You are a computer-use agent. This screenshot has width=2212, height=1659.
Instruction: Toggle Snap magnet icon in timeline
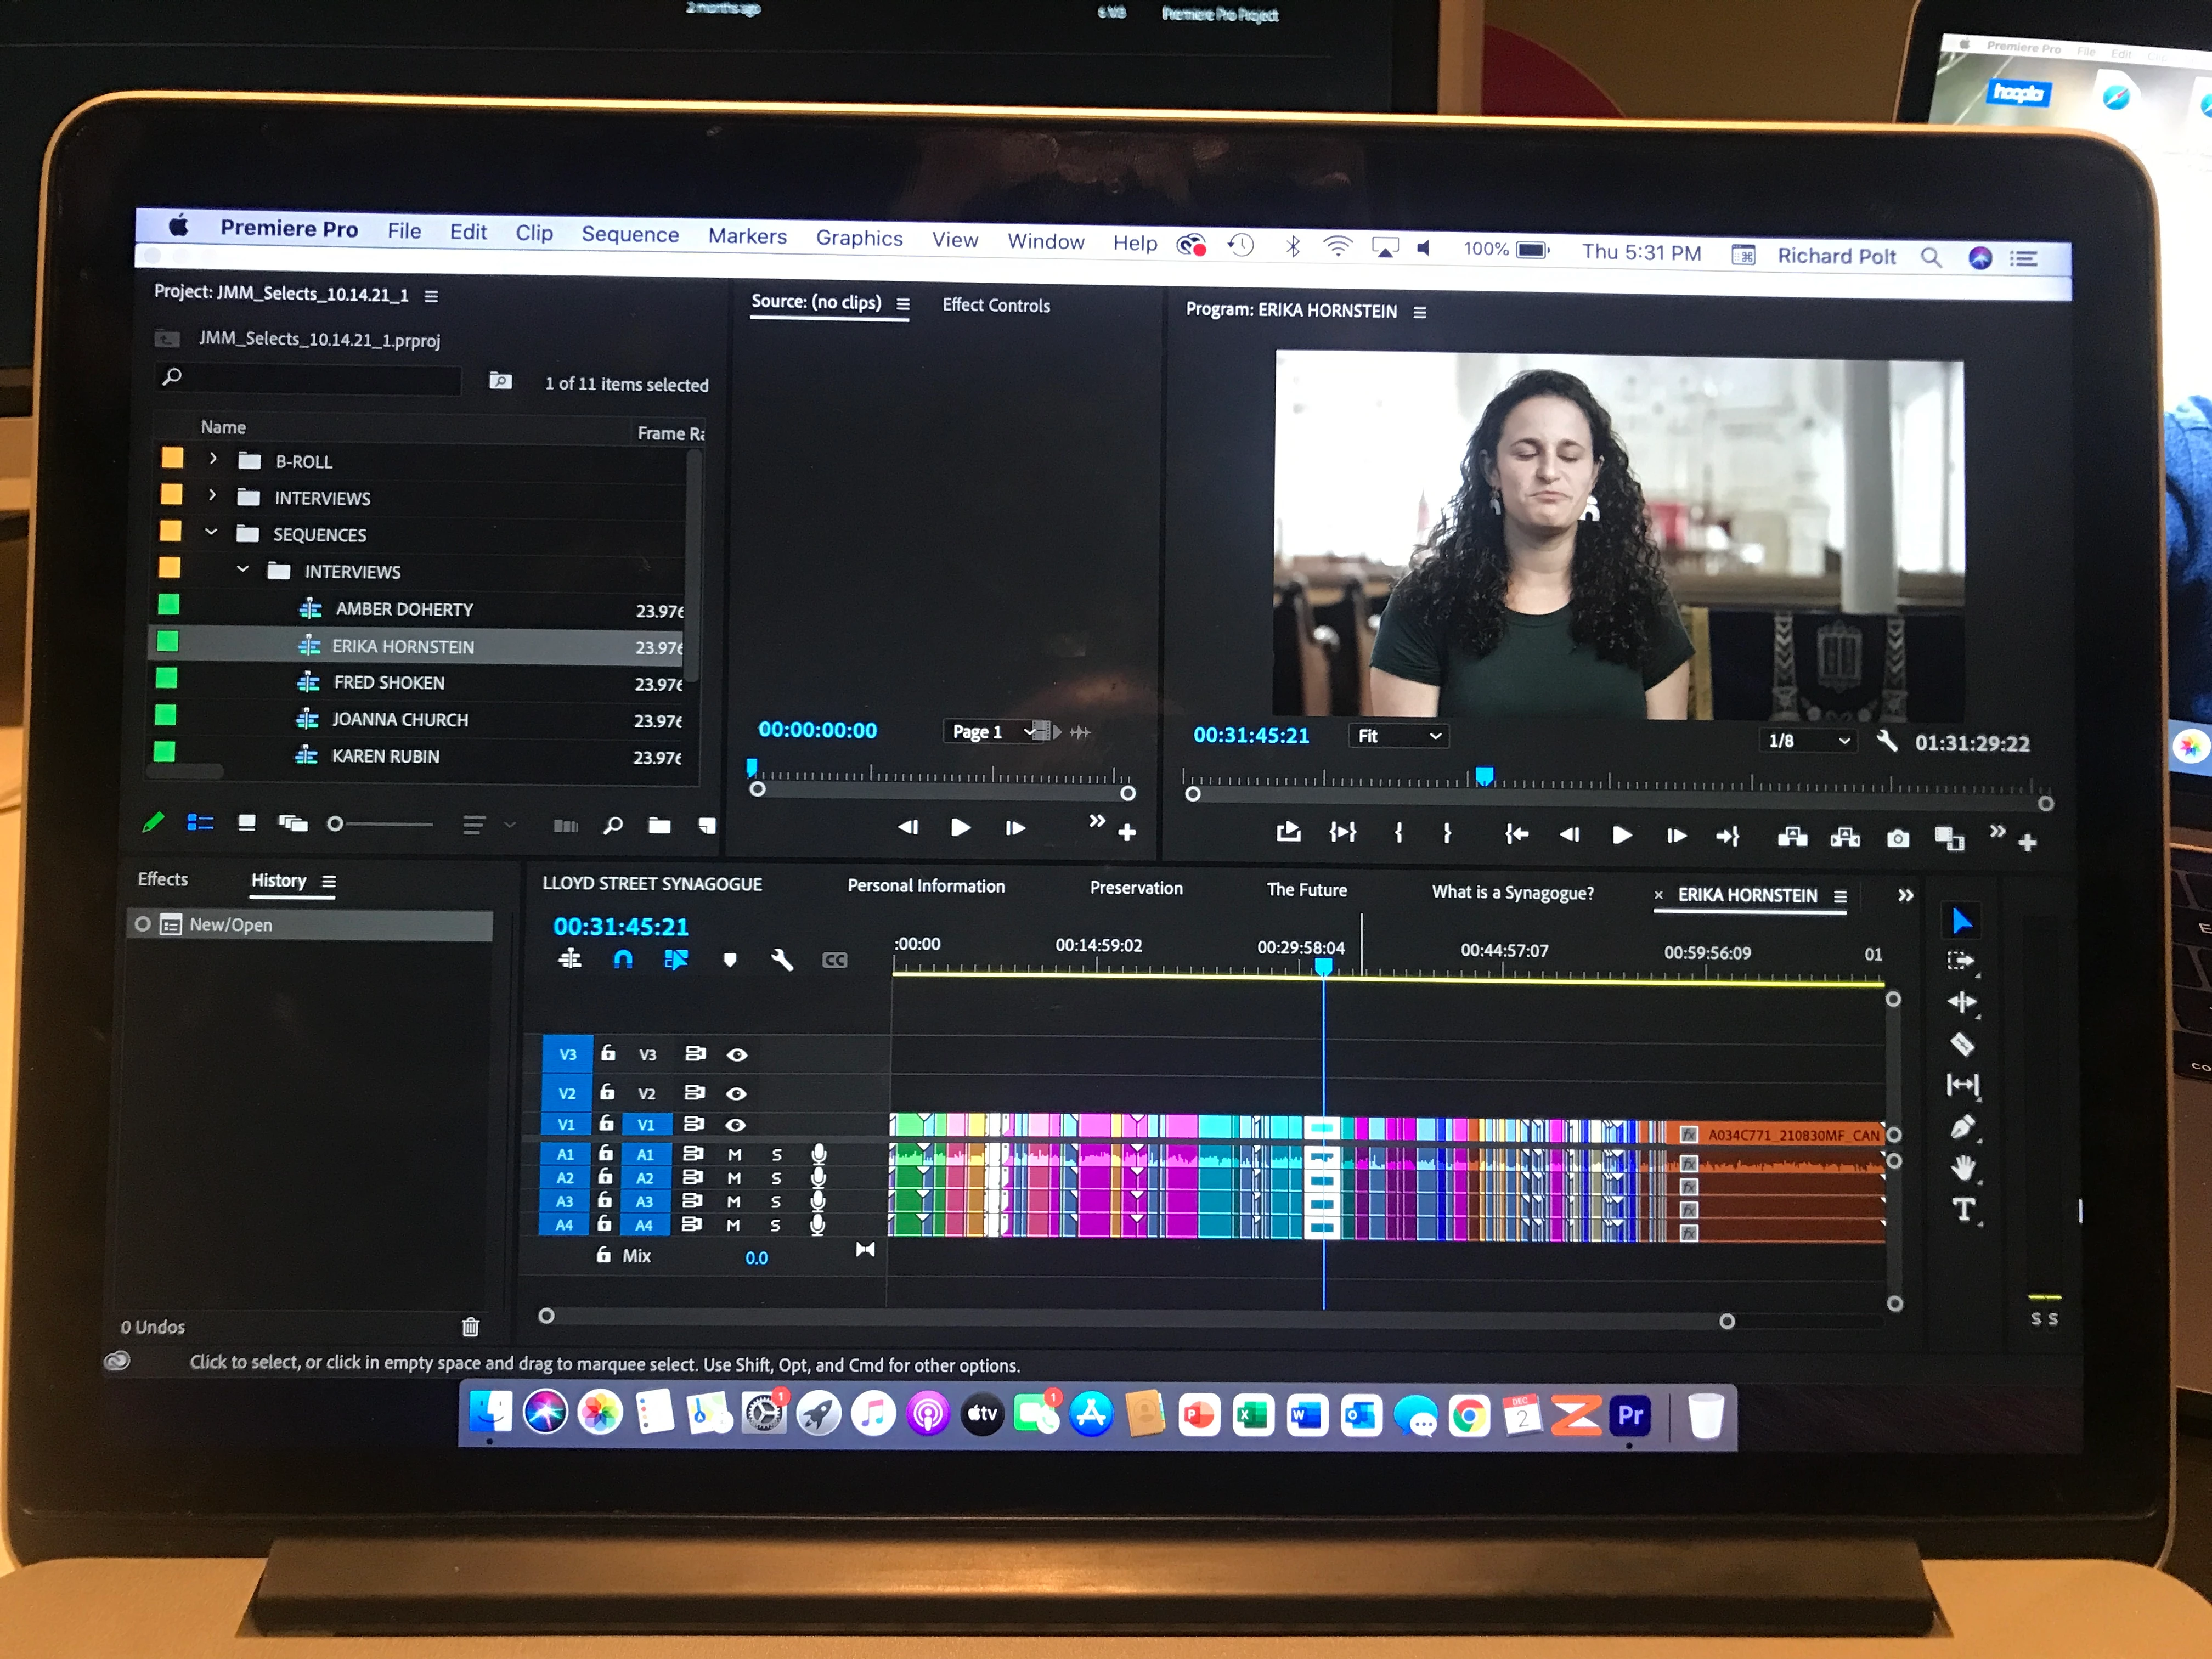click(622, 959)
